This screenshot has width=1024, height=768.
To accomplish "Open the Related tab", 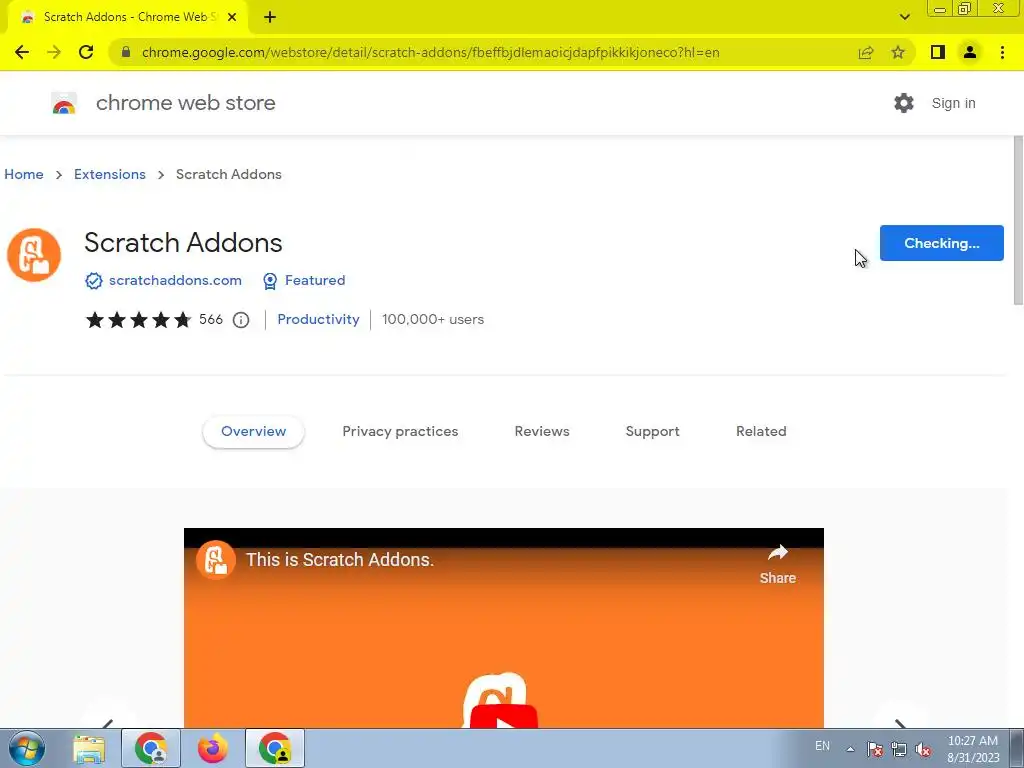I will (761, 432).
